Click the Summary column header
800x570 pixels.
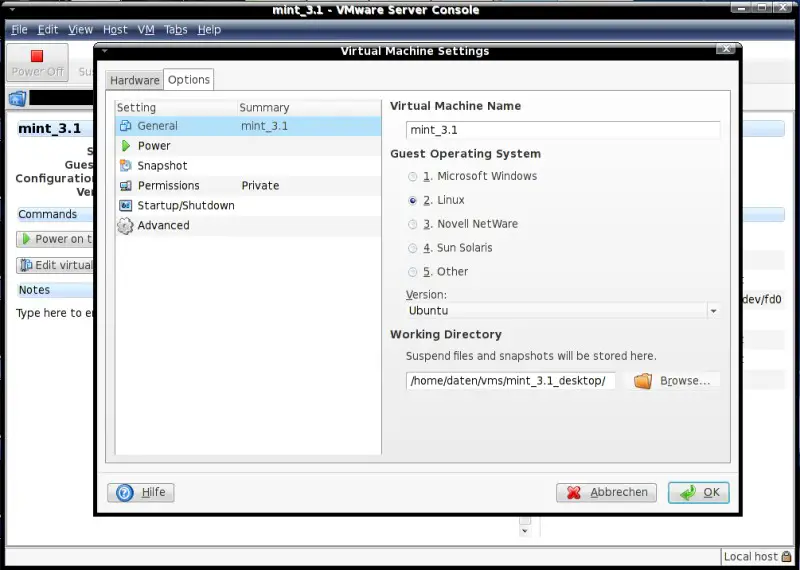point(309,108)
